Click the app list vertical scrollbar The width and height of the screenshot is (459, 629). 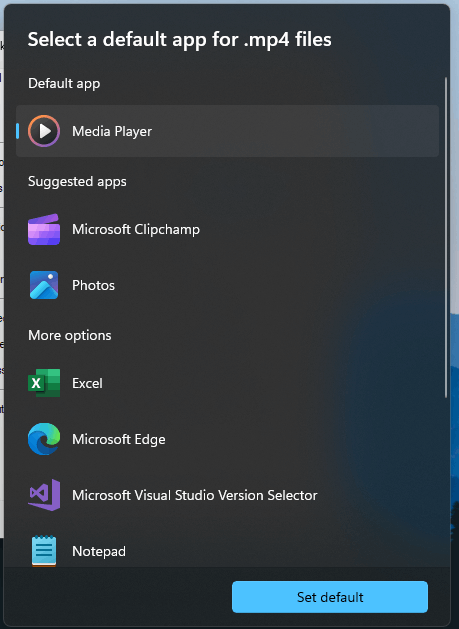click(445, 237)
